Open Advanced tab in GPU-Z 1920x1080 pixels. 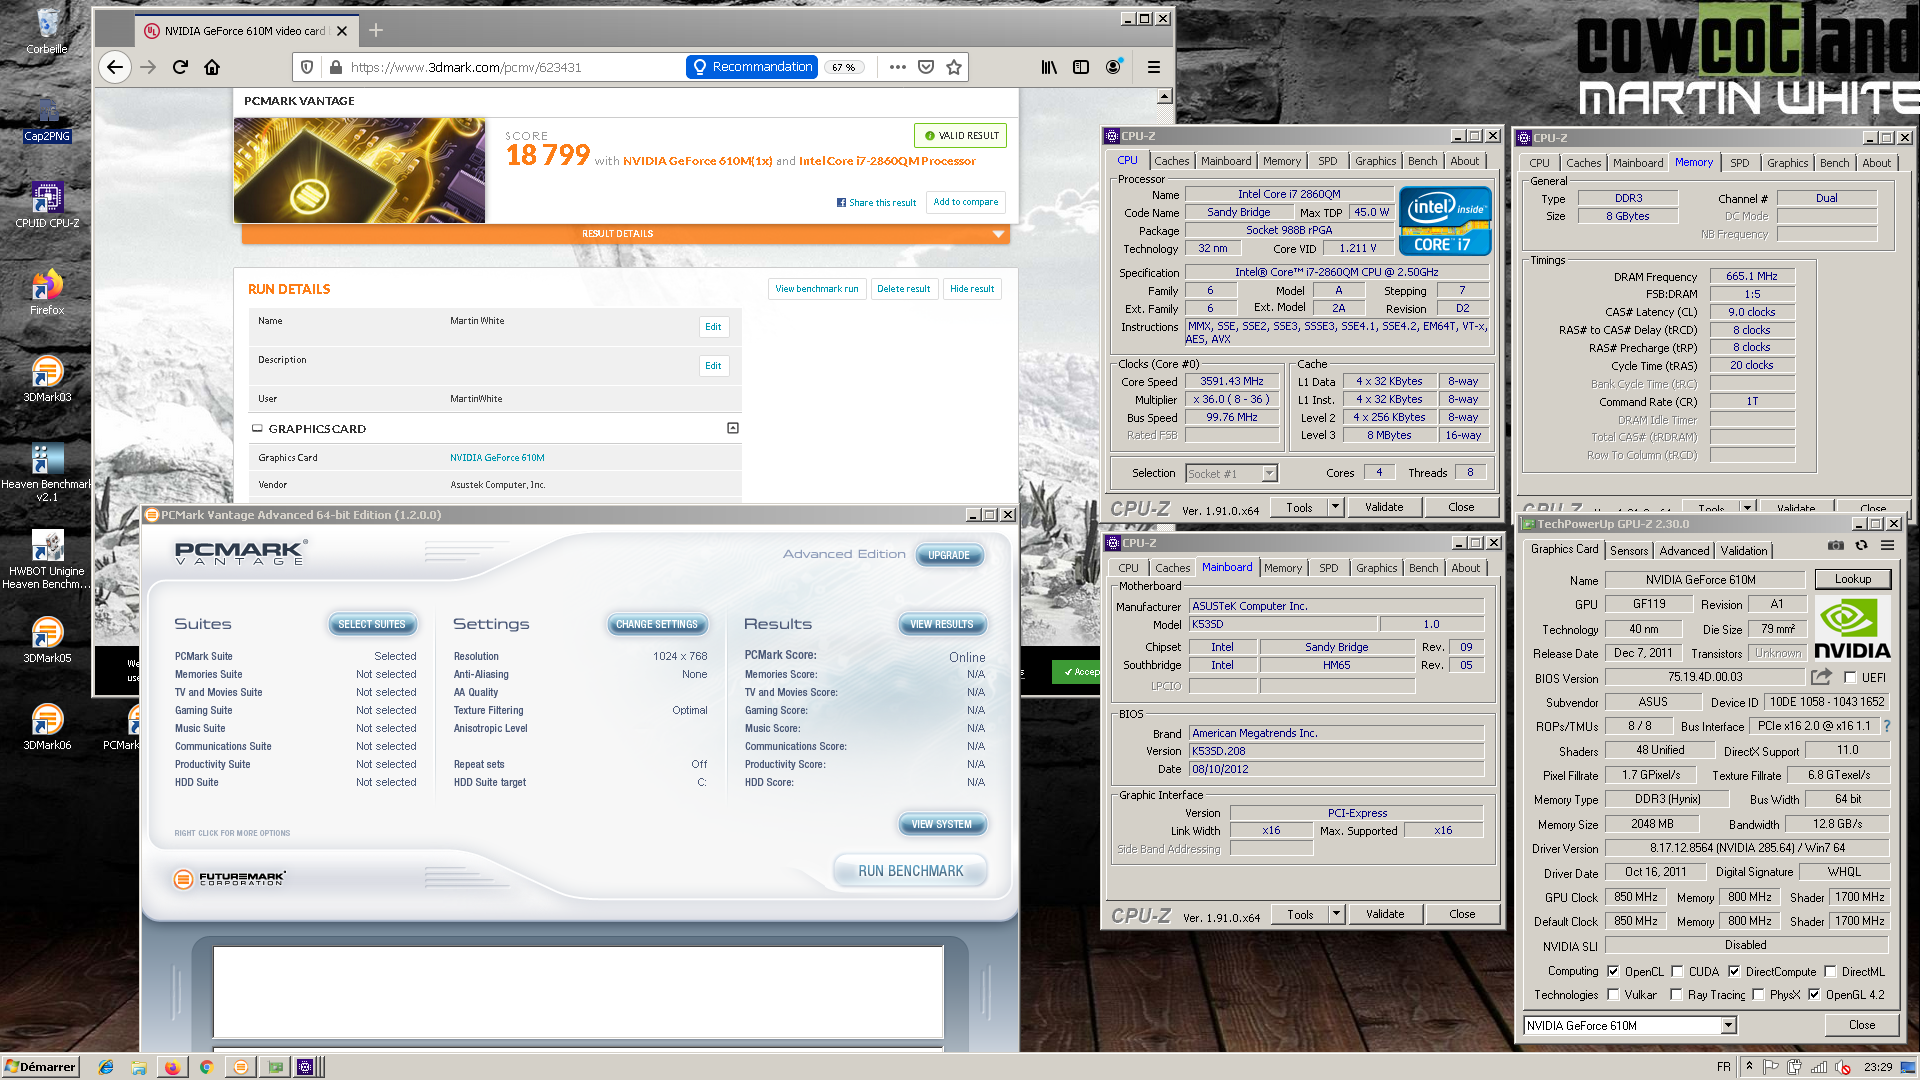tap(1684, 551)
